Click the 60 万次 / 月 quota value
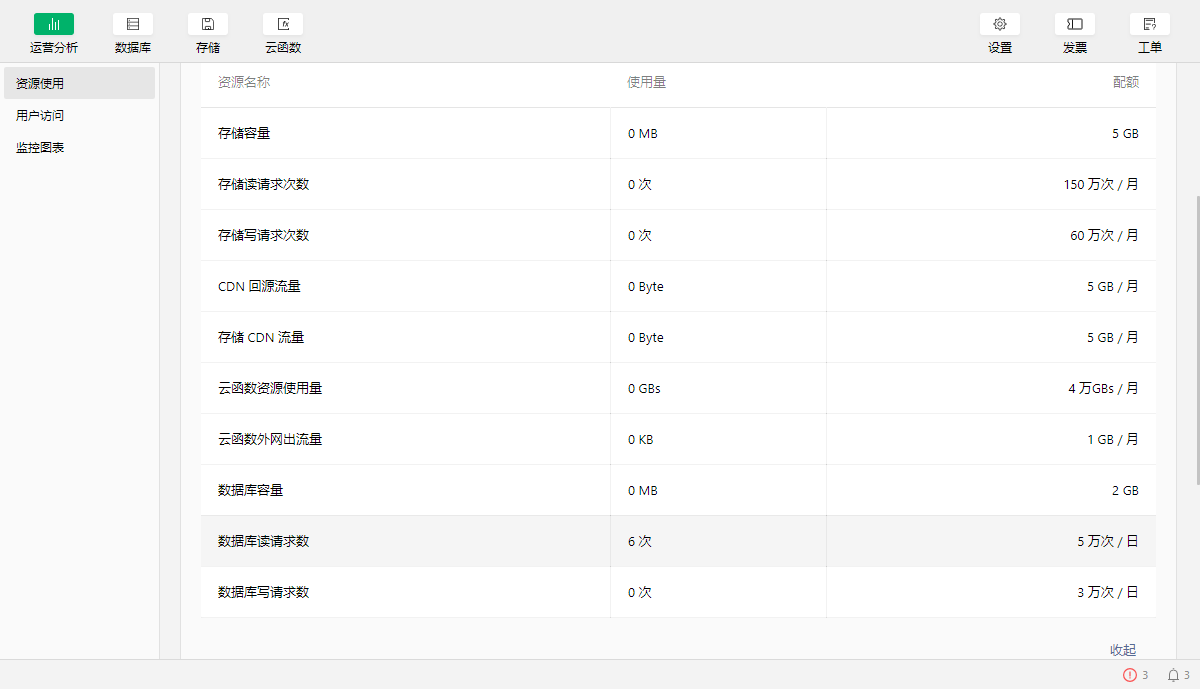The image size is (1200, 689). click(1105, 235)
